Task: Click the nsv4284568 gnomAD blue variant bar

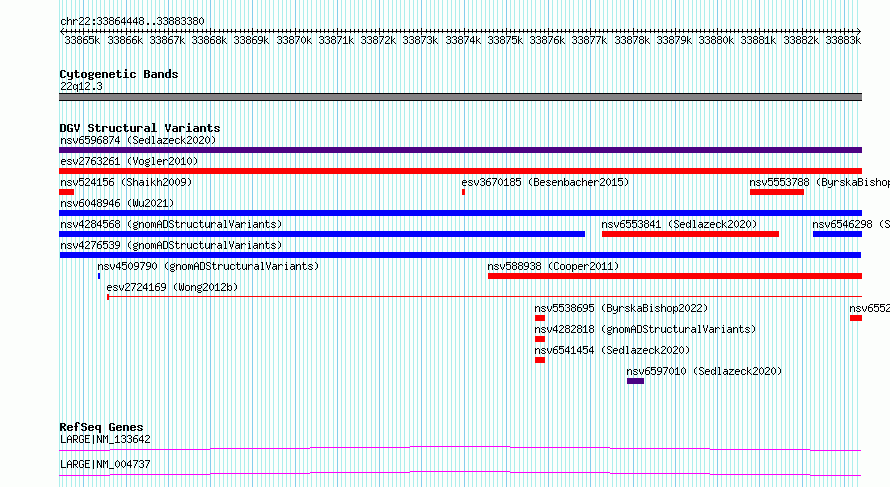Action: point(322,234)
